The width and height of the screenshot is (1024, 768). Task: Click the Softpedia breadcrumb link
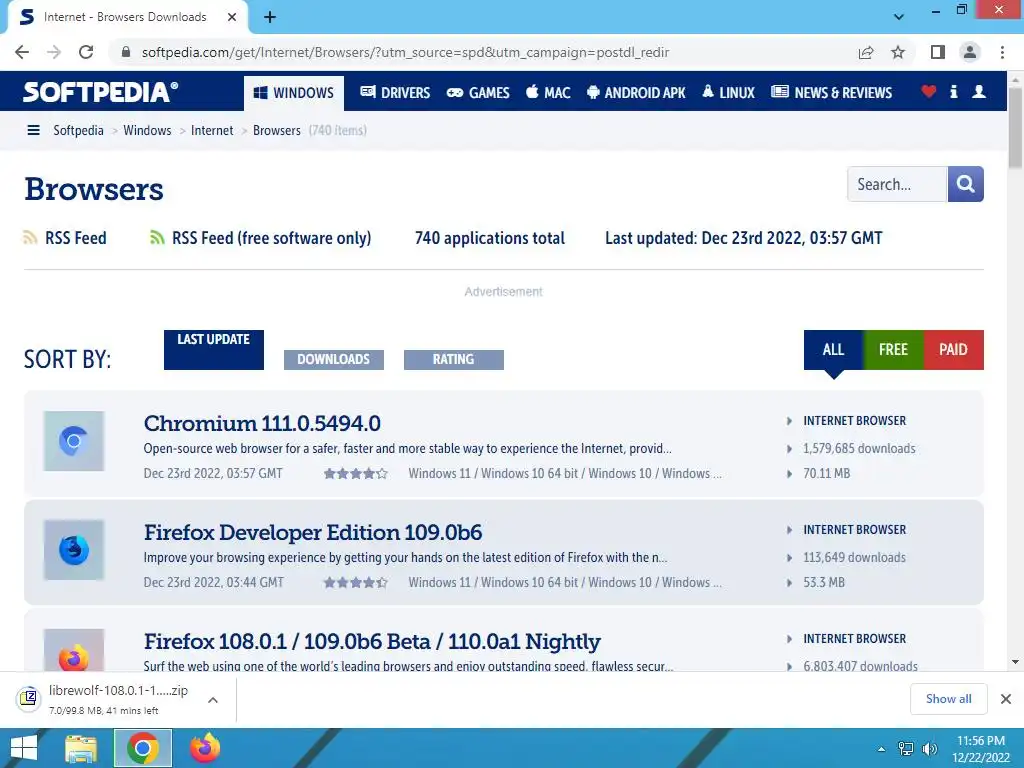78,131
